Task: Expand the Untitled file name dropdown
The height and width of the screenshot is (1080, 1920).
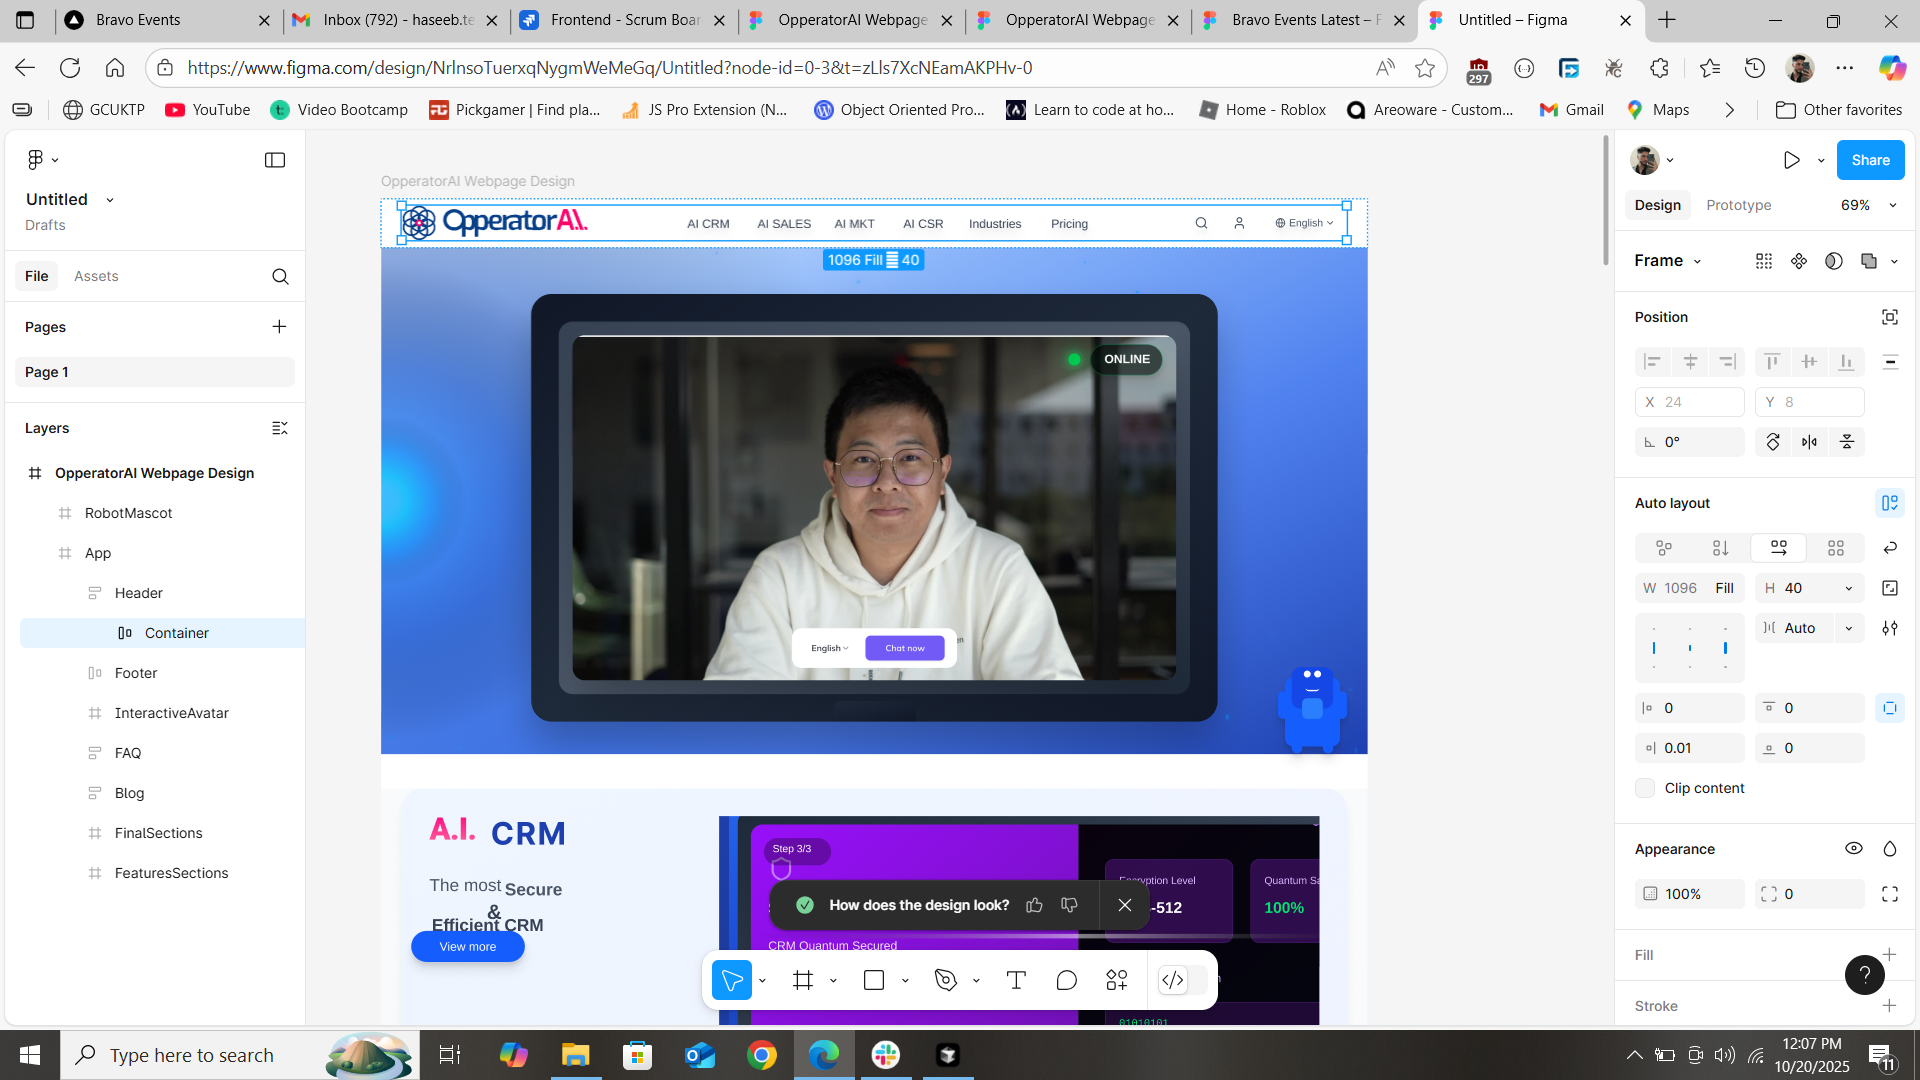Action: [x=110, y=200]
